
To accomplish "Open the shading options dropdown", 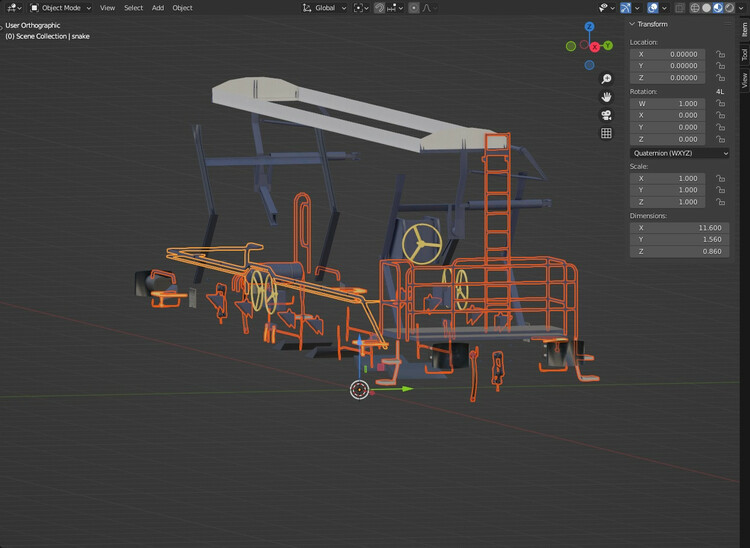I will coord(739,8).
